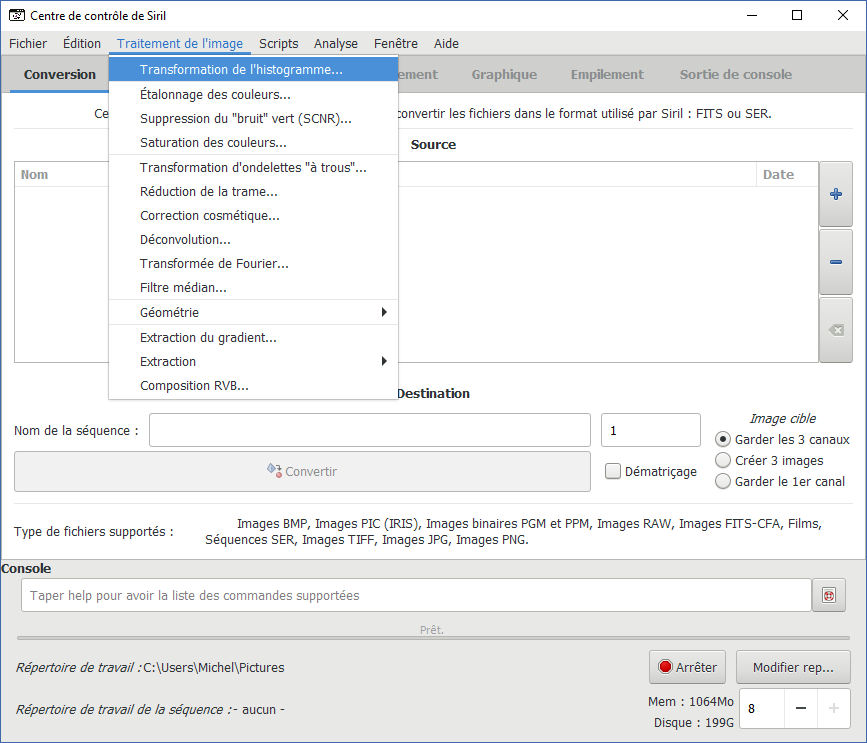Screen dimensions: 867x743
Task: Choose Filtre médian menu entry
Action: click(x=253, y=287)
